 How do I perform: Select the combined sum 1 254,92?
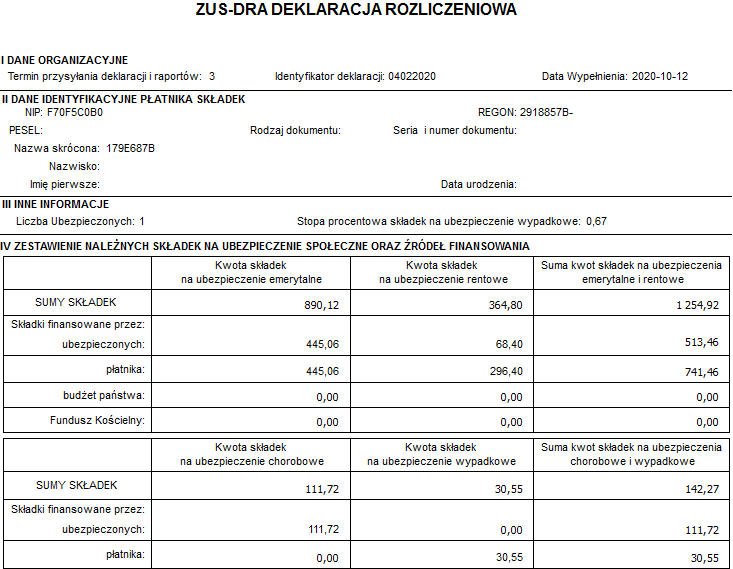pyautogui.click(x=697, y=305)
